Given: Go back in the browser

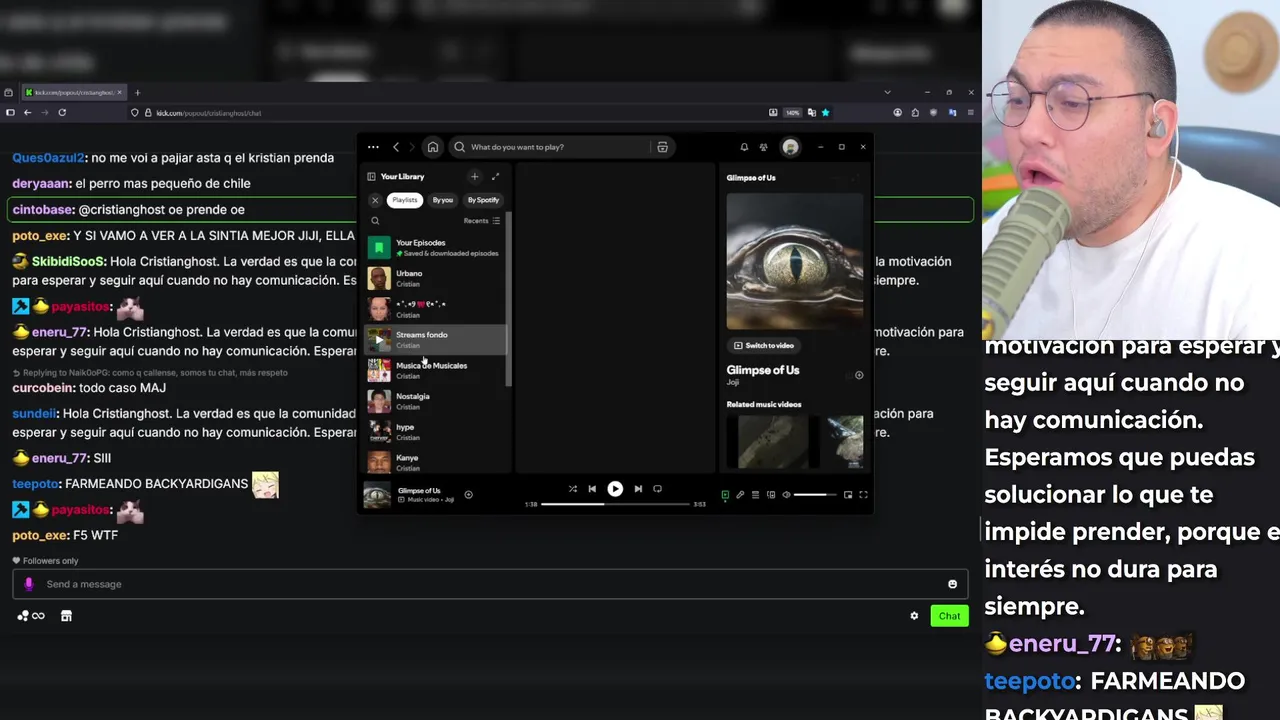Looking at the screenshot, I should (x=27, y=113).
